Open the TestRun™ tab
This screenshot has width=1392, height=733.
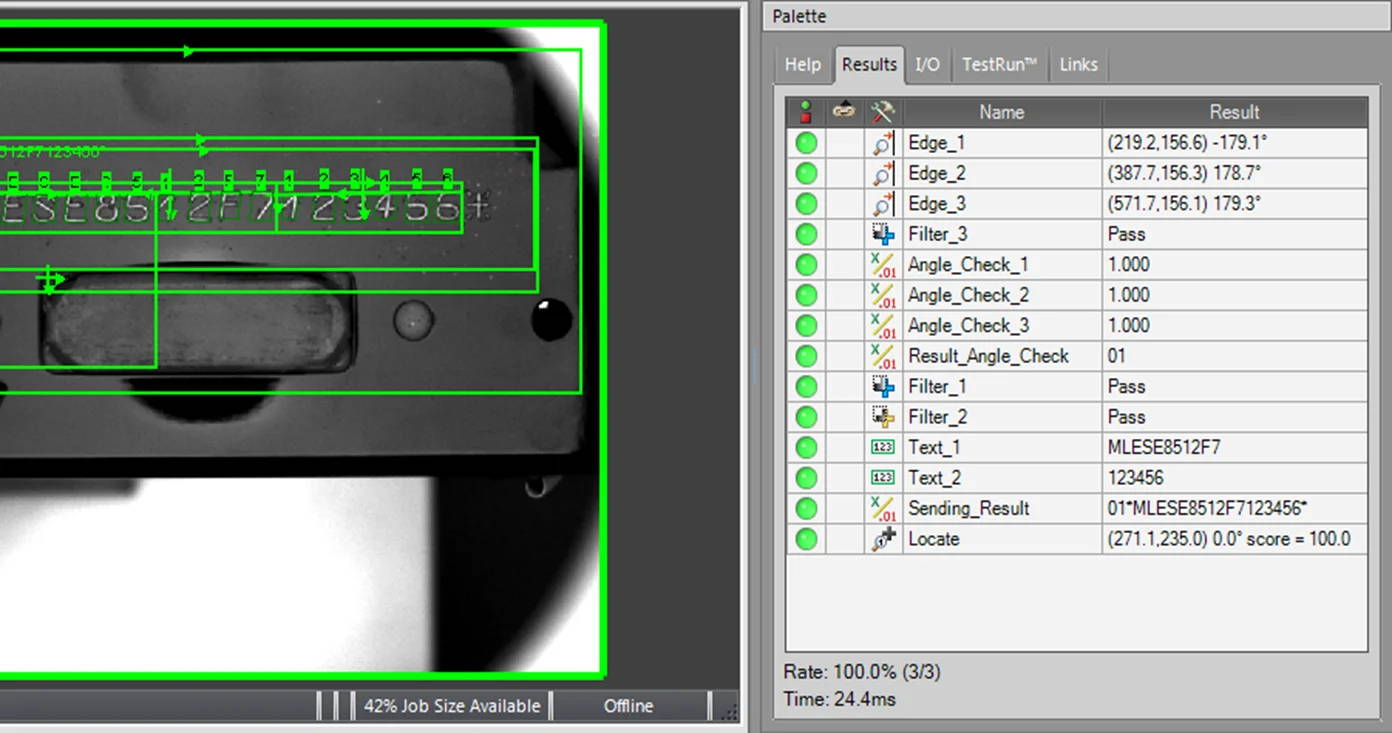[x=999, y=64]
